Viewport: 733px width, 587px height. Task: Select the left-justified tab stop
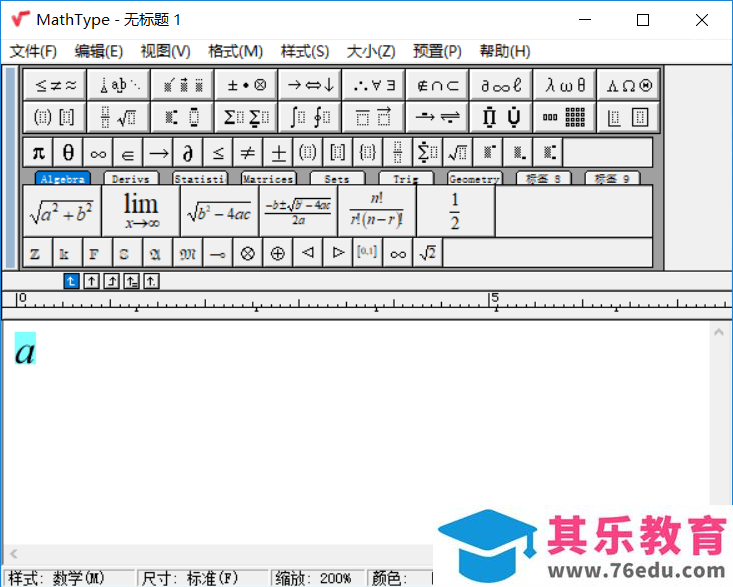(x=71, y=281)
